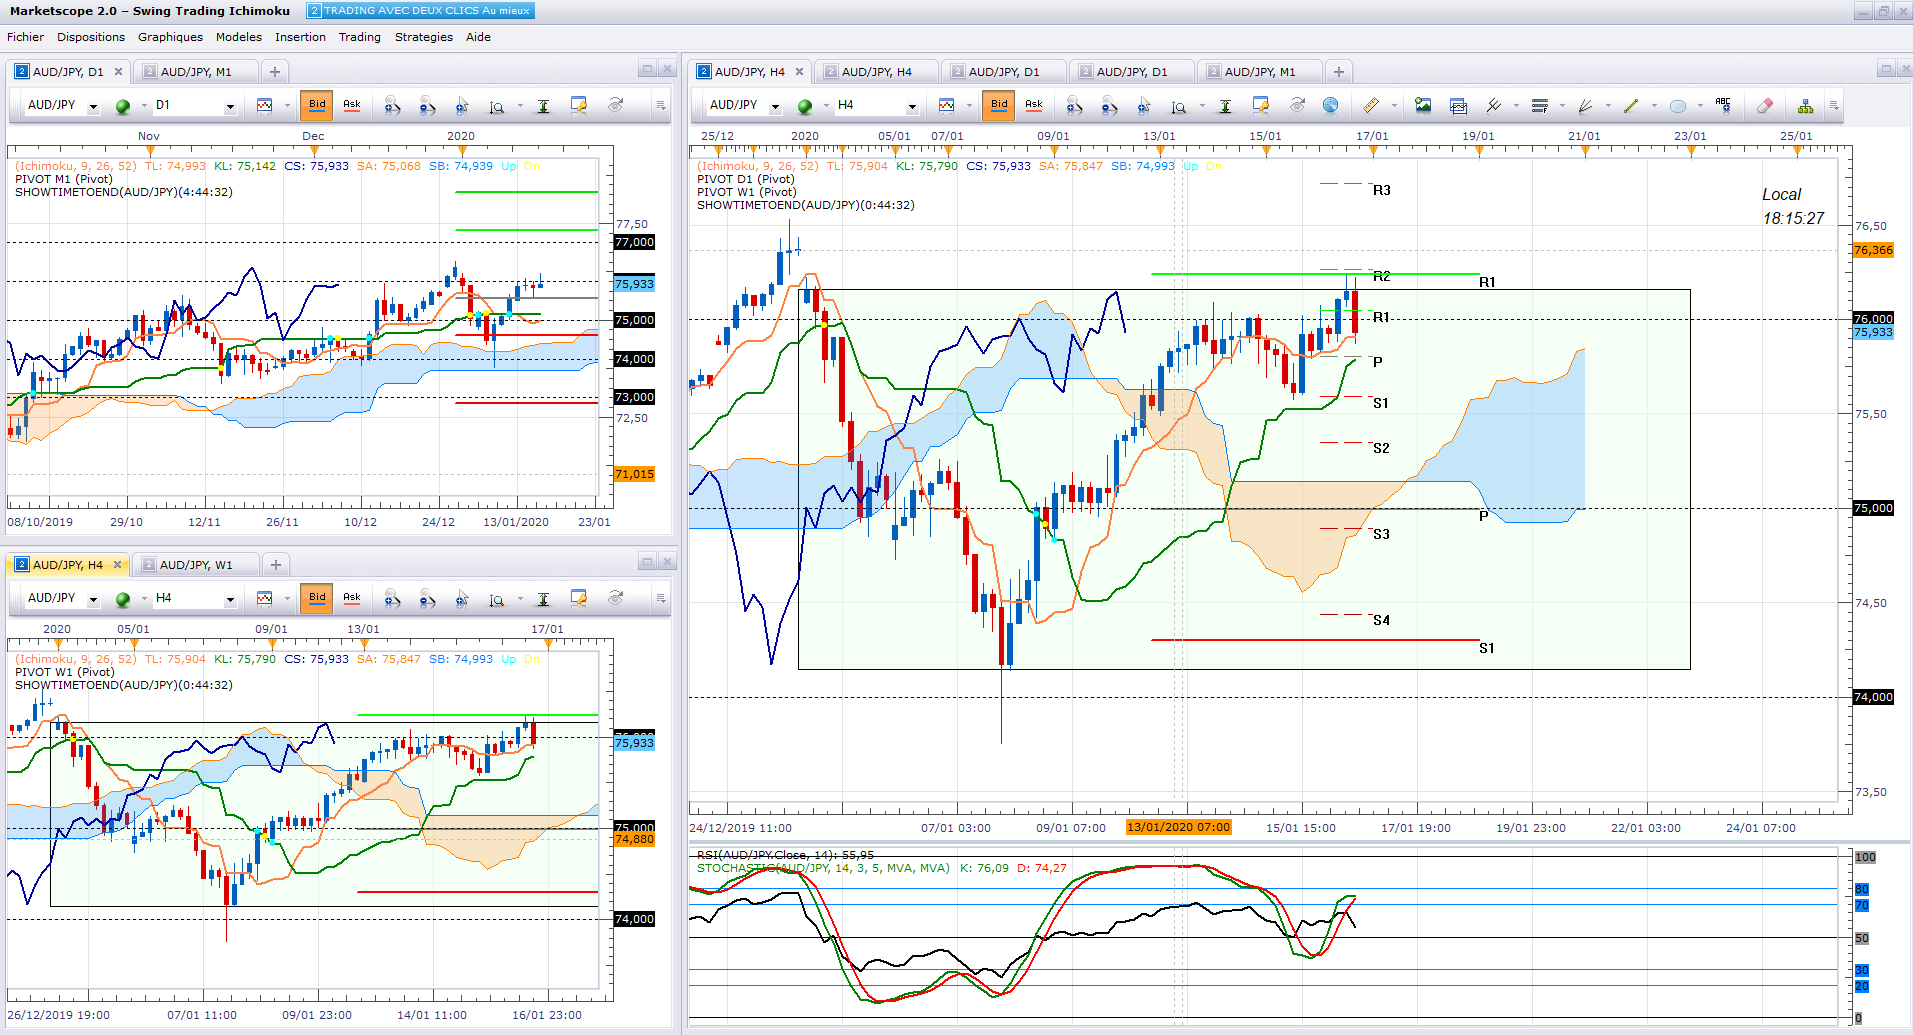Screen dimensions: 1913x1035
Task: Open chart properties in the D1 panel toolbar
Action: pyautogui.click(x=579, y=105)
